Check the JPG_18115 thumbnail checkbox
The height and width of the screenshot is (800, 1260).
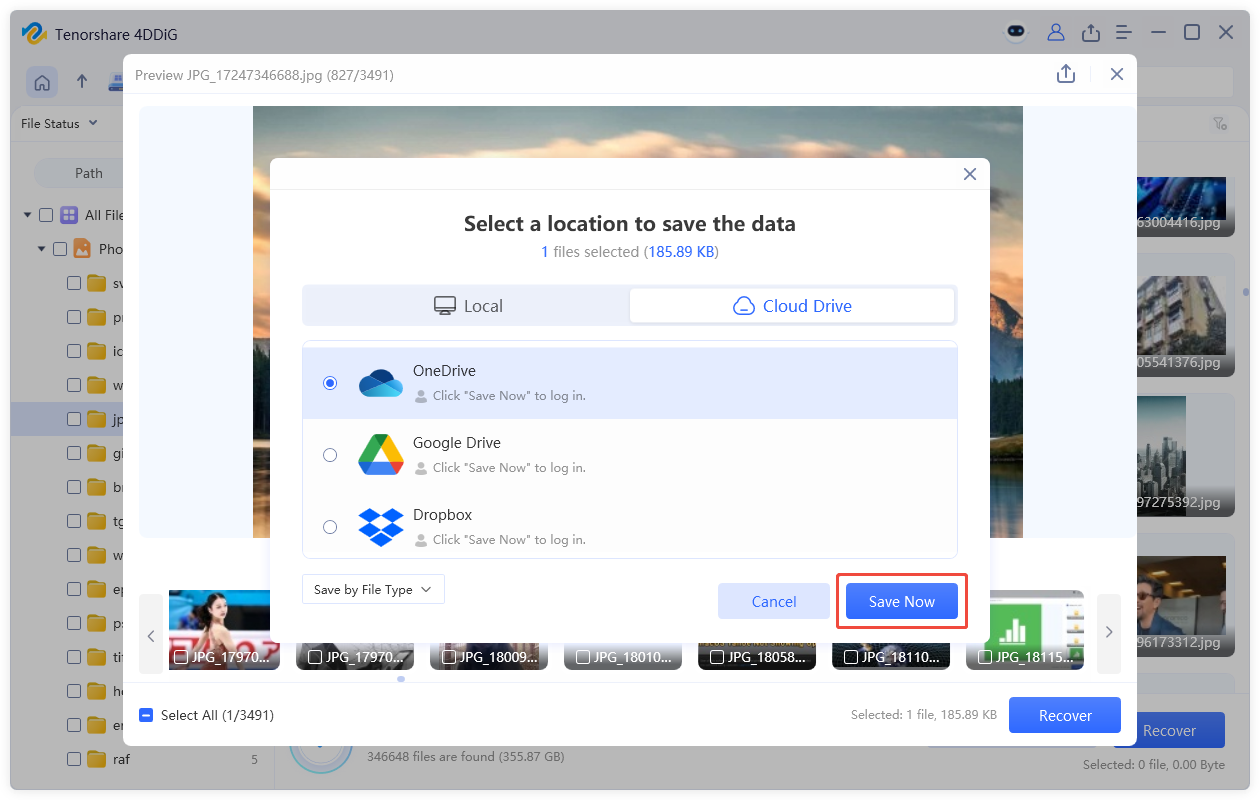pos(985,657)
